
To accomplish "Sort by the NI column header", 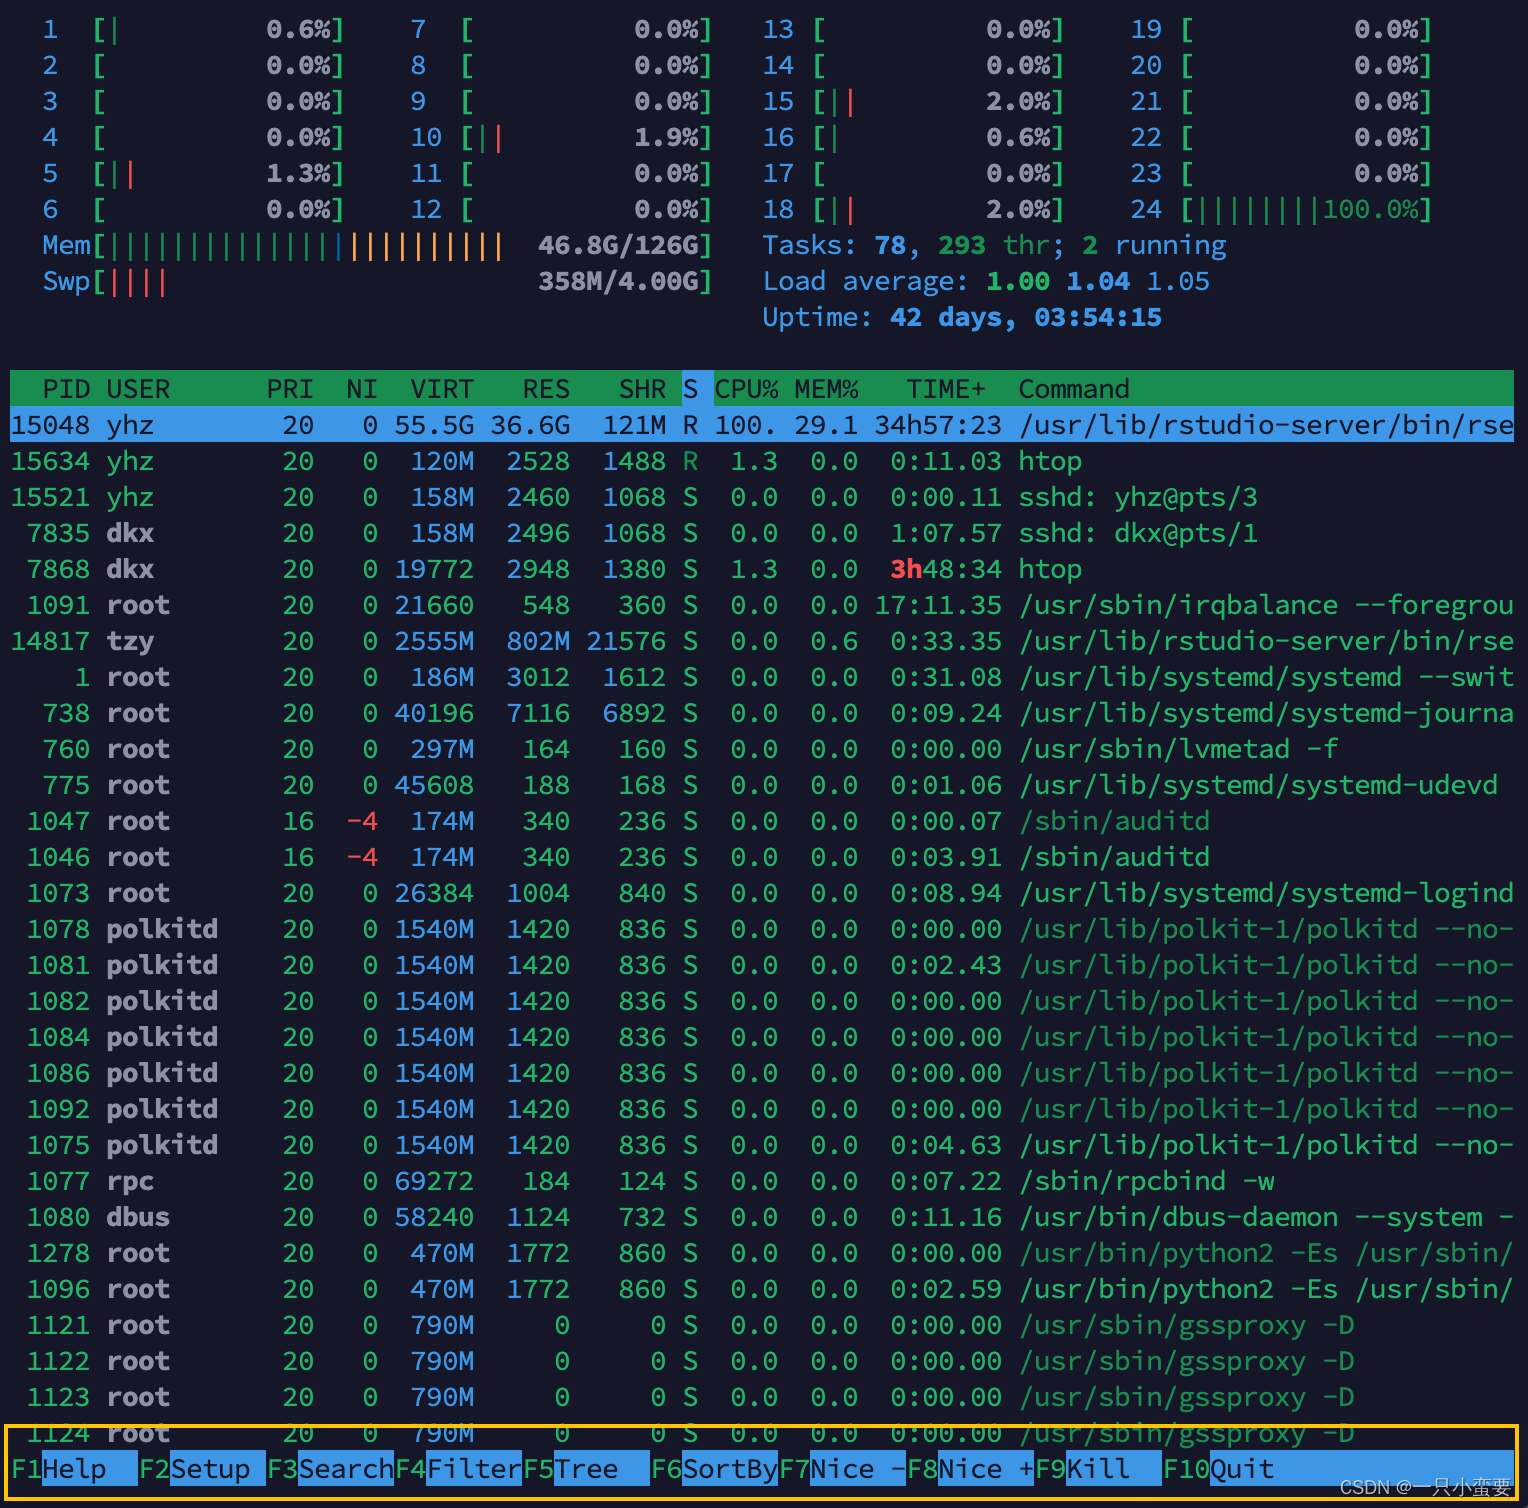I will pyautogui.click(x=362, y=389).
